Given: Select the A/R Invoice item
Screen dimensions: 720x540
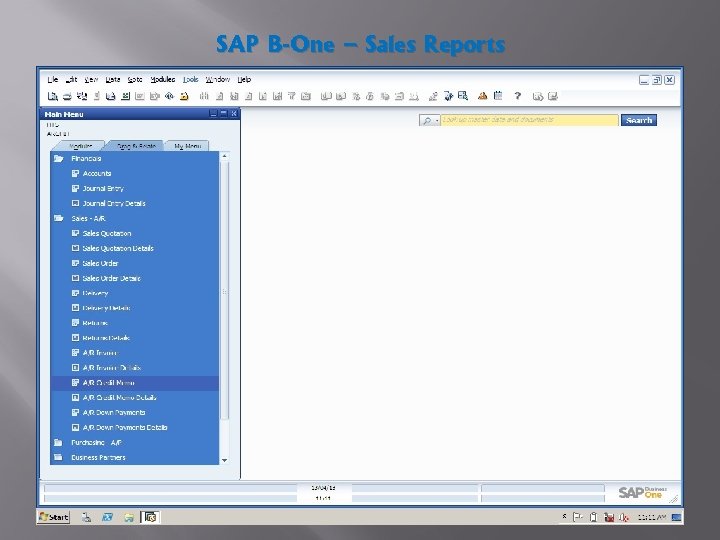Looking at the screenshot, I should pyautogui.click(x=100, y=353).
